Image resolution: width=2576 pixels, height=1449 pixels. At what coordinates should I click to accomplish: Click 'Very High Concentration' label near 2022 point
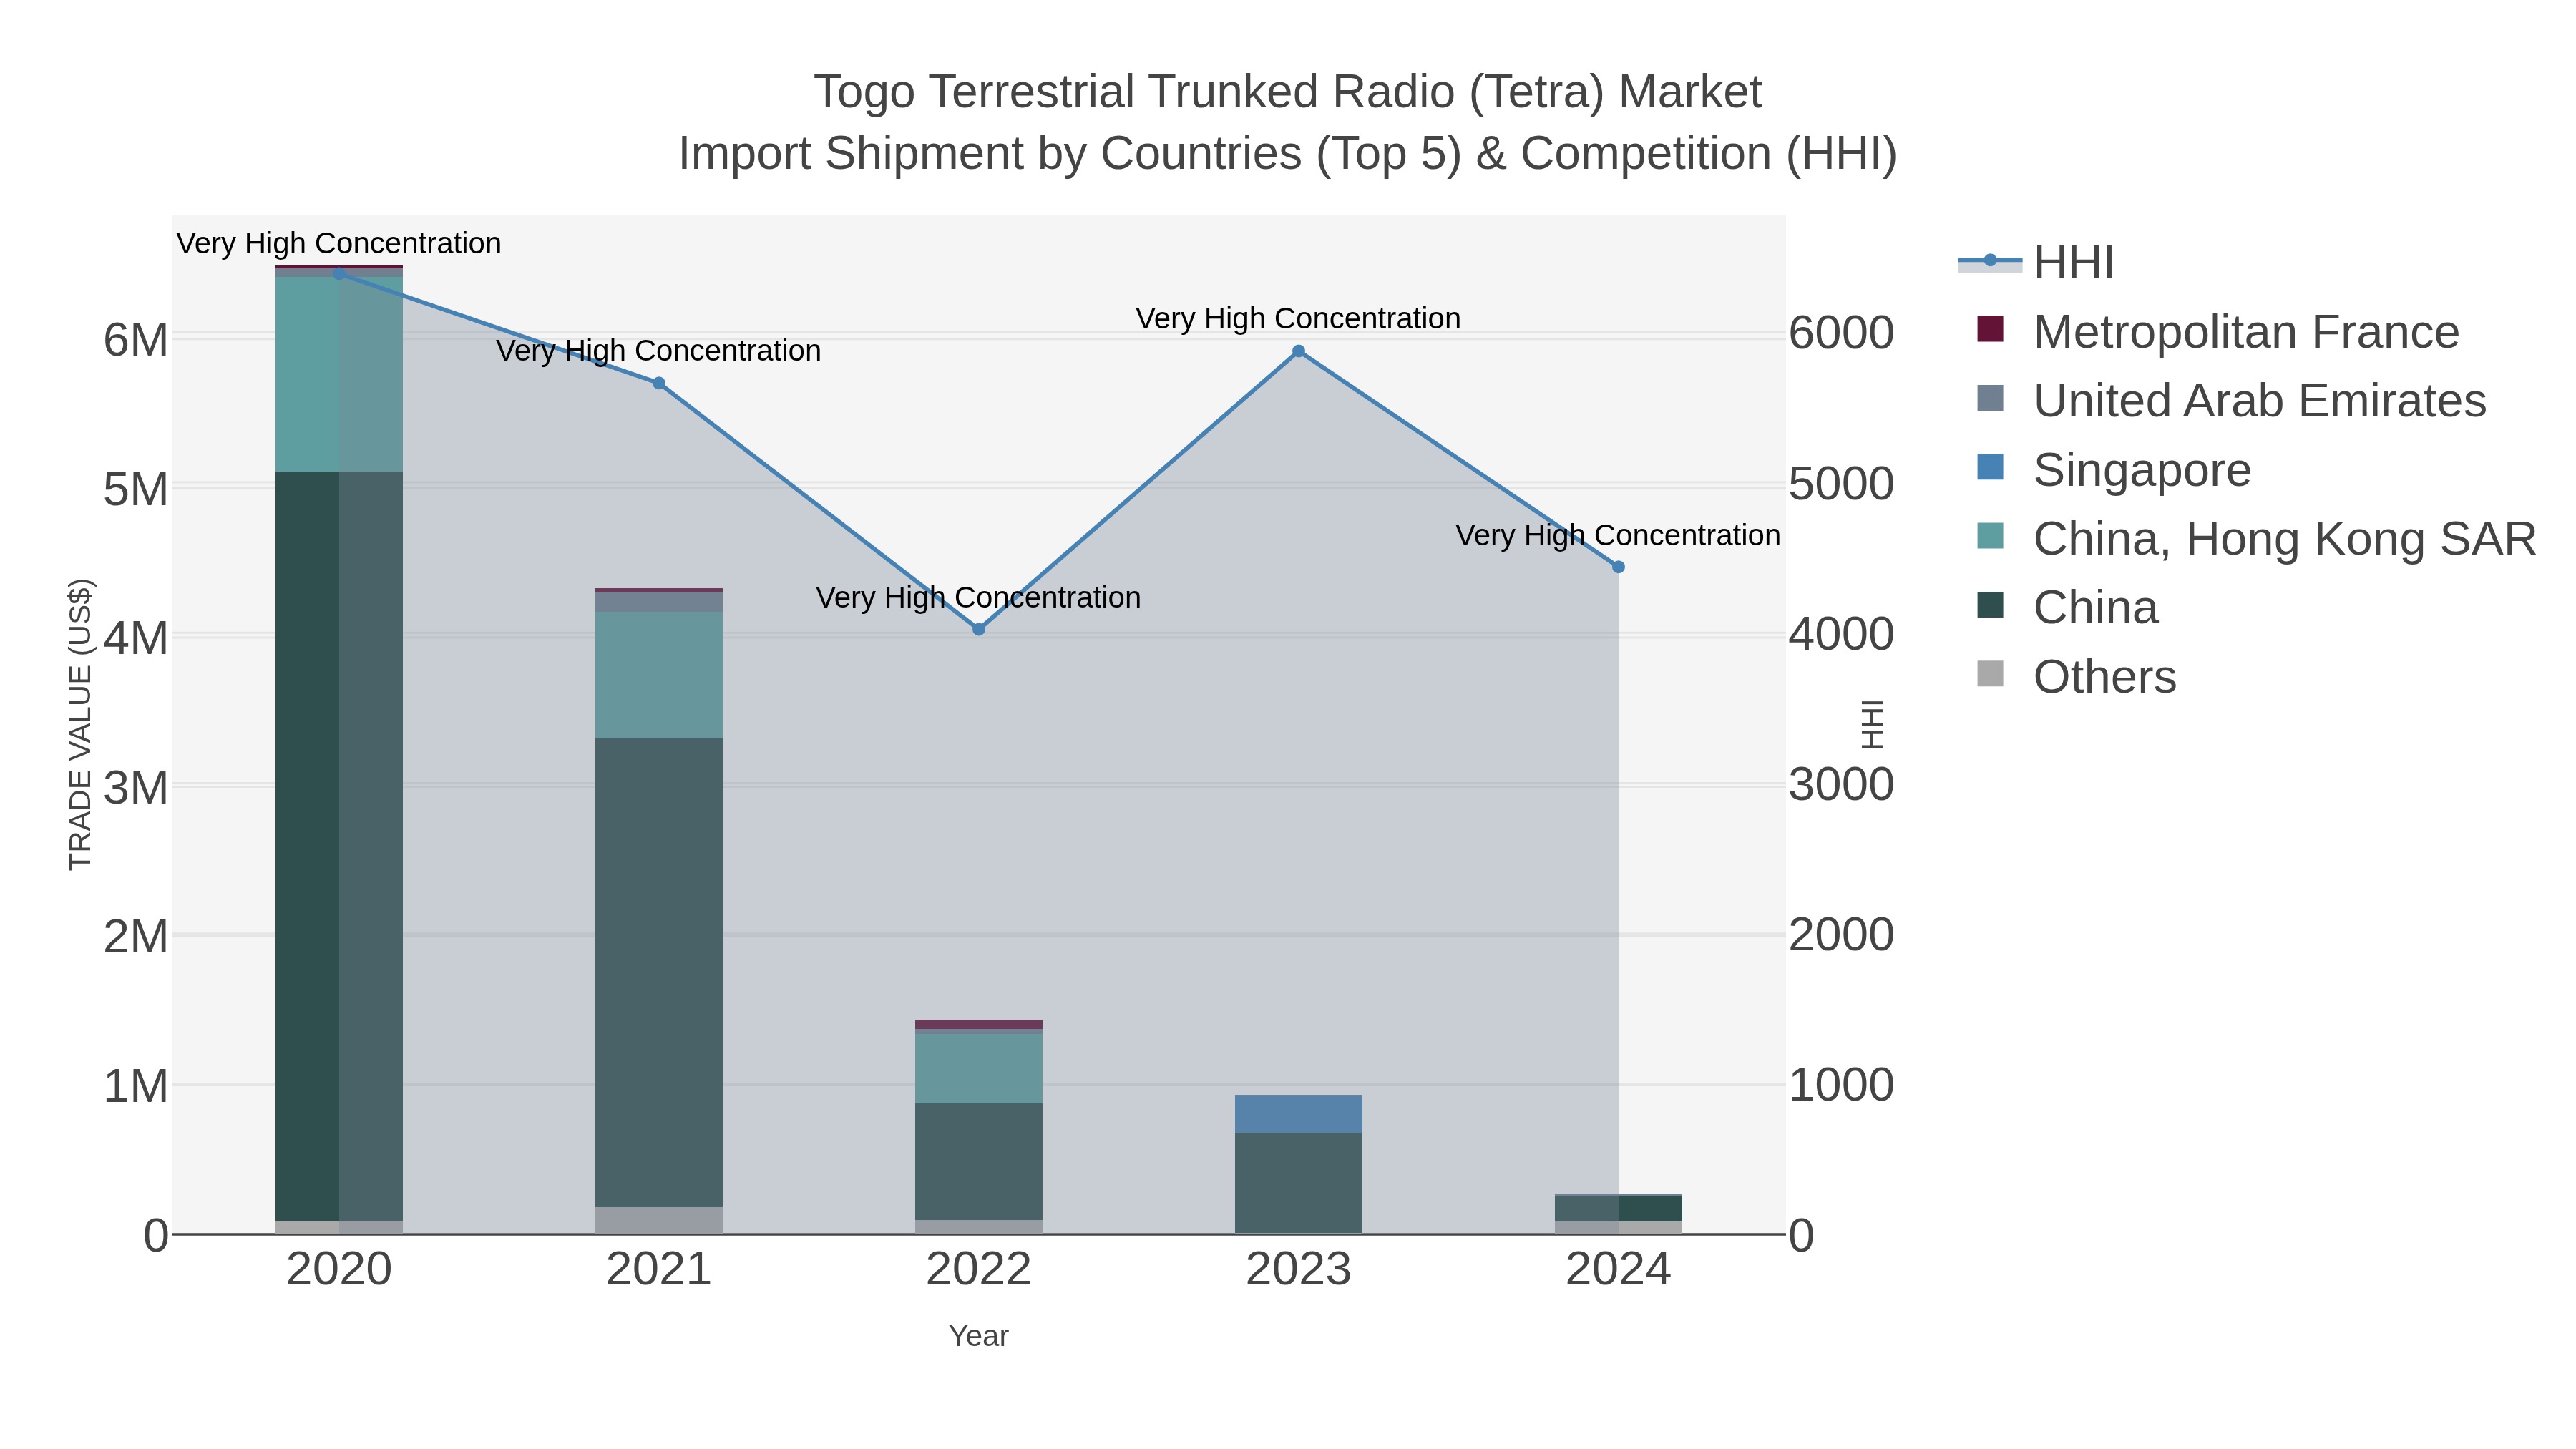pyautogui.click(x=979, y=598)
